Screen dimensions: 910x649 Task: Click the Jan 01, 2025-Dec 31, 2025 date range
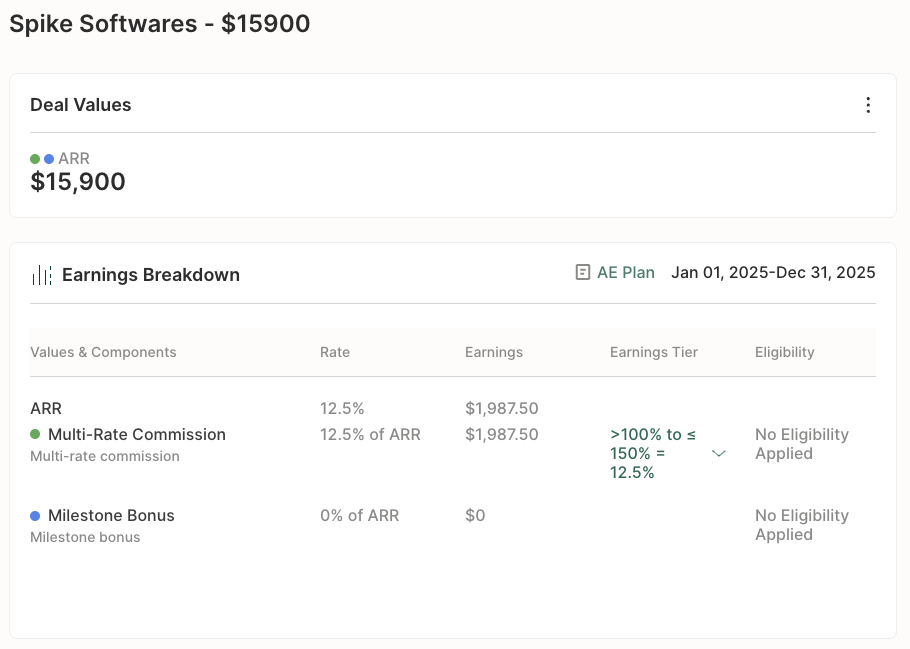coord(773,272)
